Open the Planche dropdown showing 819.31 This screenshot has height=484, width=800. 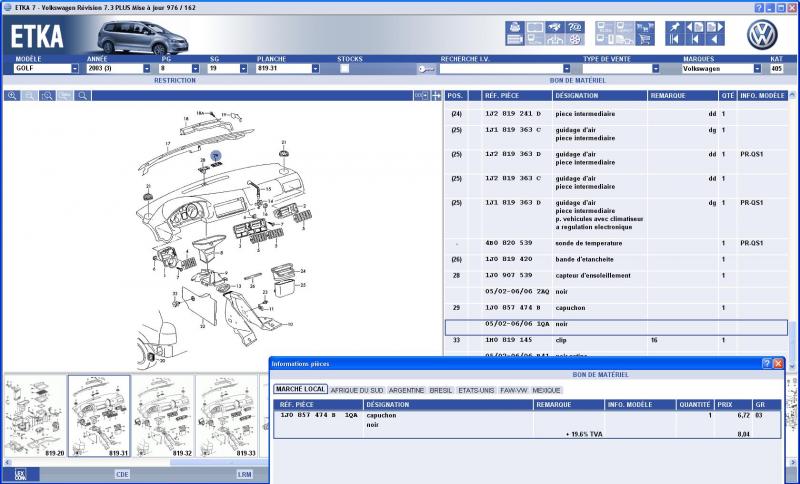316,68
